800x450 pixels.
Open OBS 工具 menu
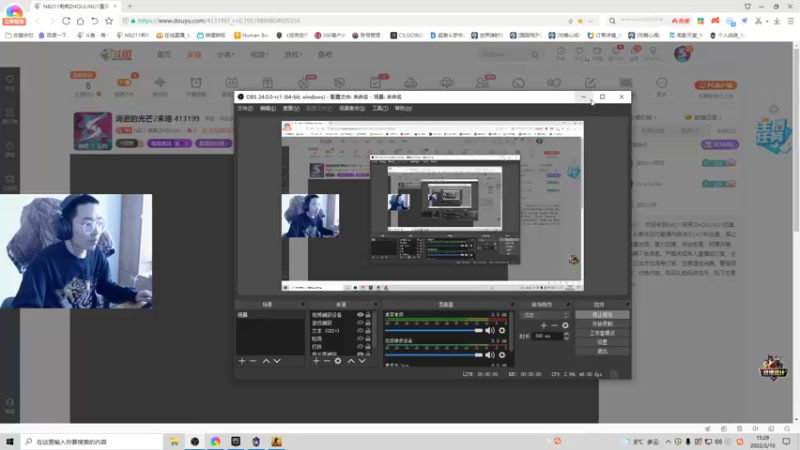click(380, 108)
